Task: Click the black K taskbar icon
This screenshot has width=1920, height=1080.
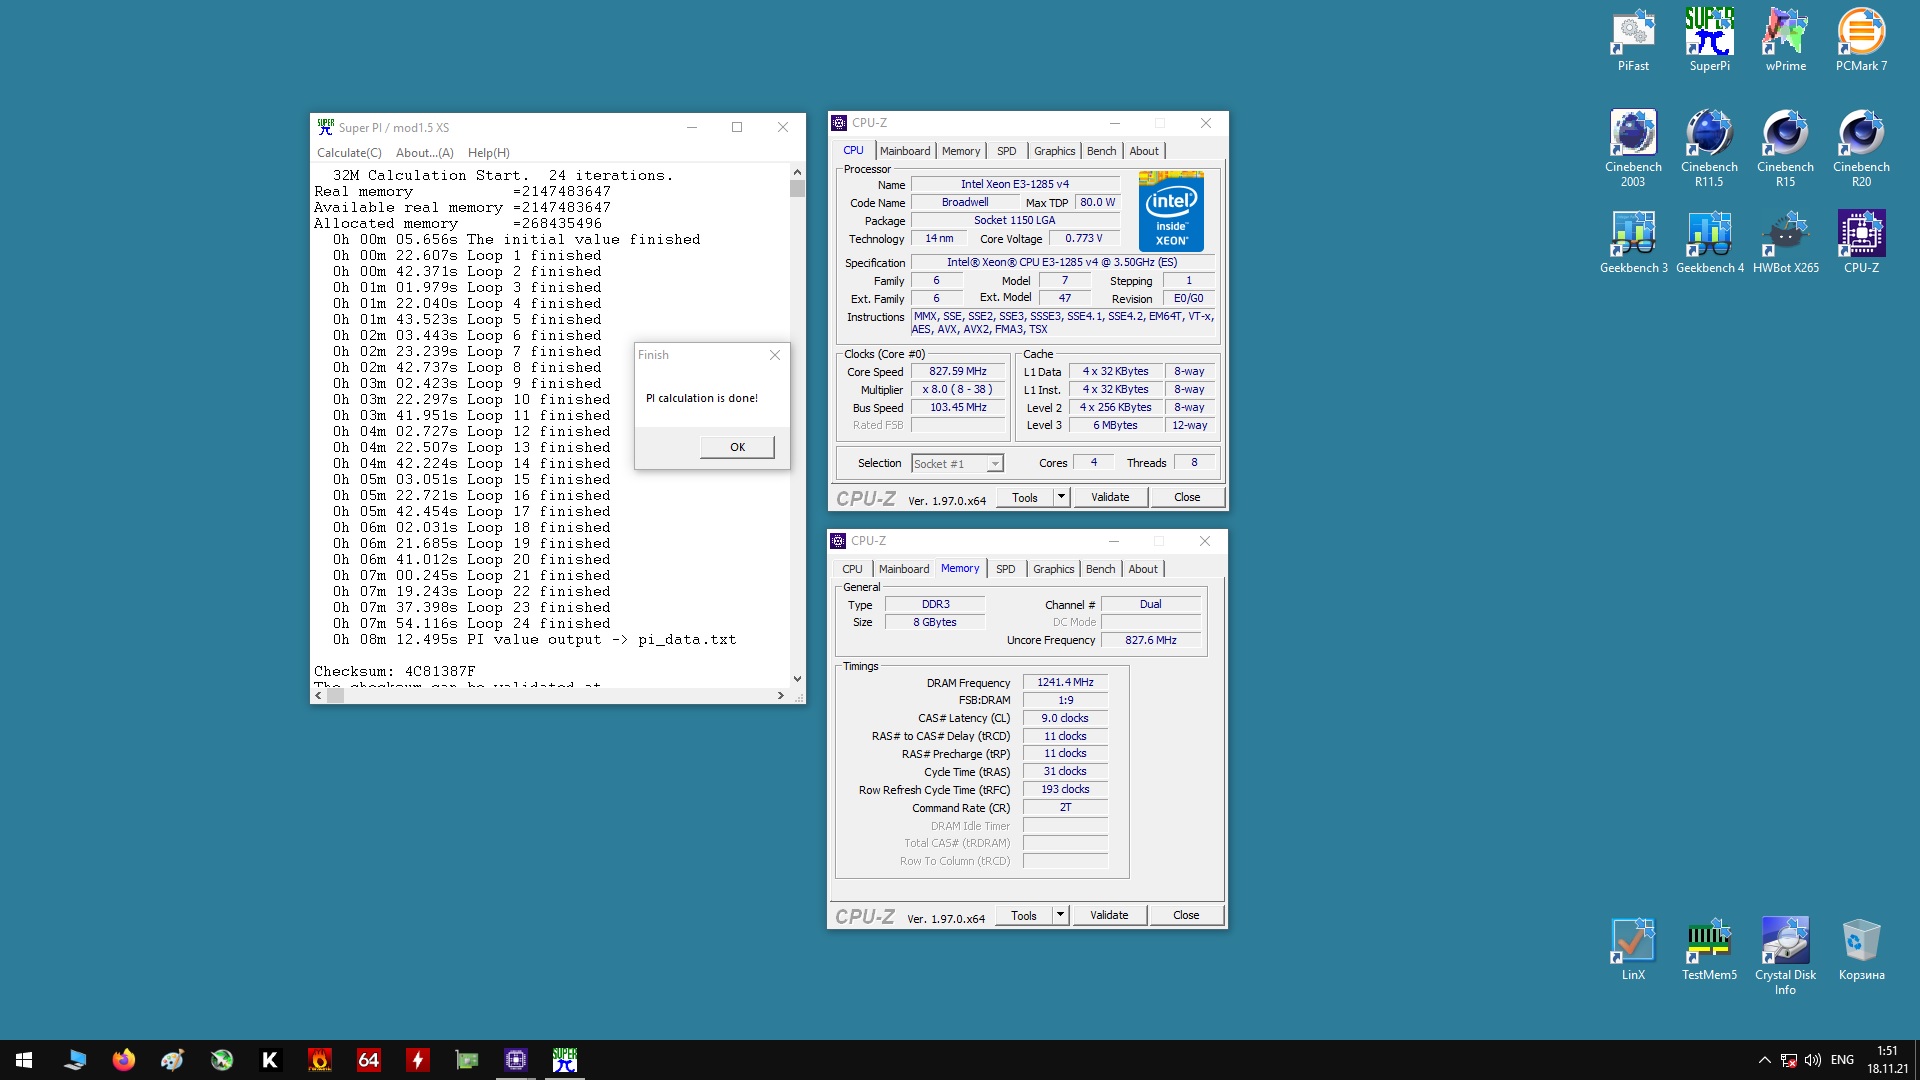Action: click(x=270, y=1060)
